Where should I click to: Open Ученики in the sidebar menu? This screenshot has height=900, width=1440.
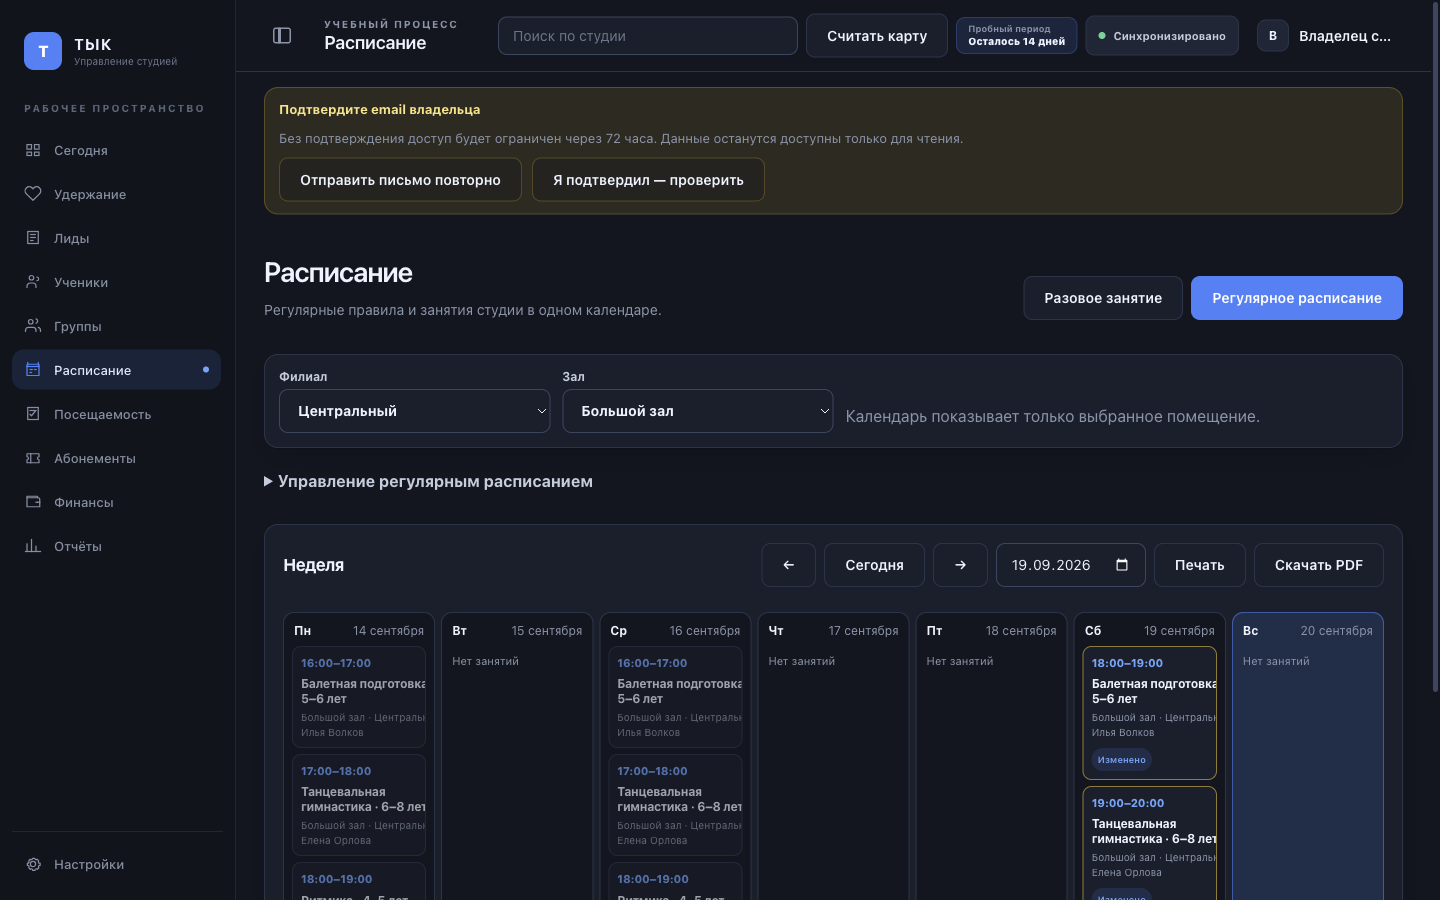point(116,282)
